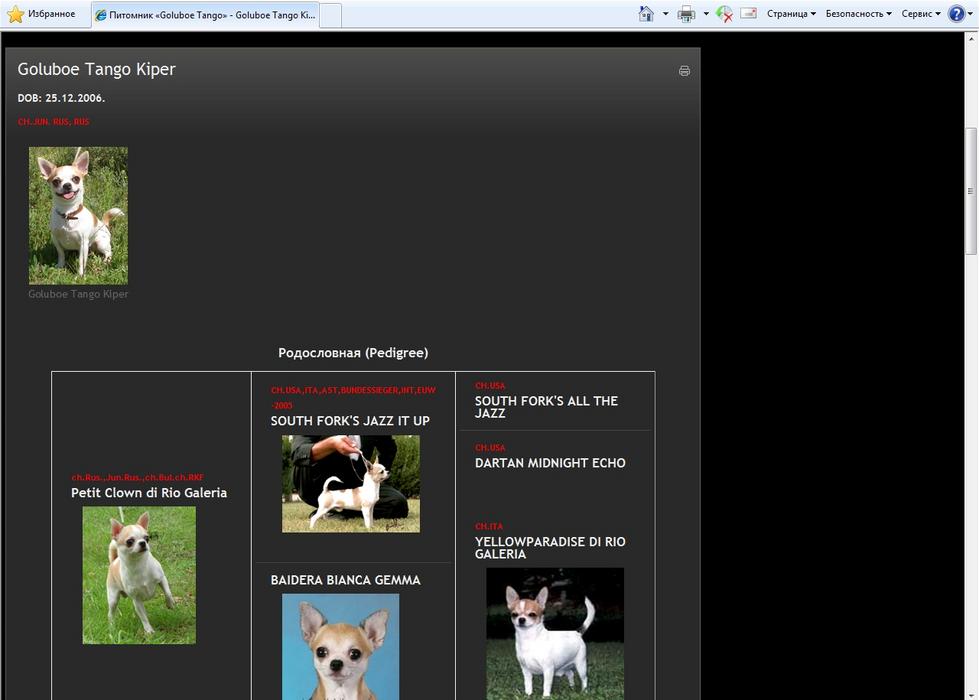Screen dimensions: 979x700
Task: Click the Baidera Bianca Gemma dog photo
Action: 340,646
